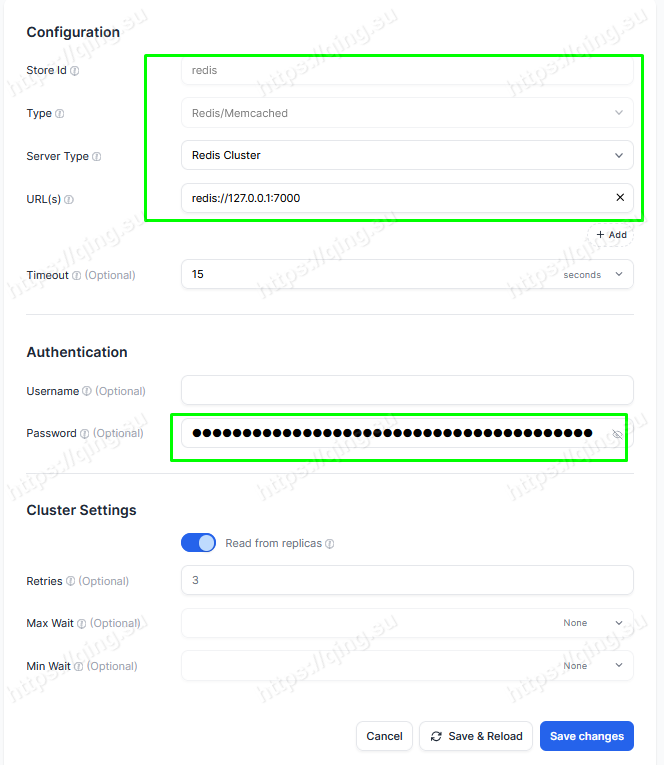Click the info icon next to Read from replicas

point(330,544)
